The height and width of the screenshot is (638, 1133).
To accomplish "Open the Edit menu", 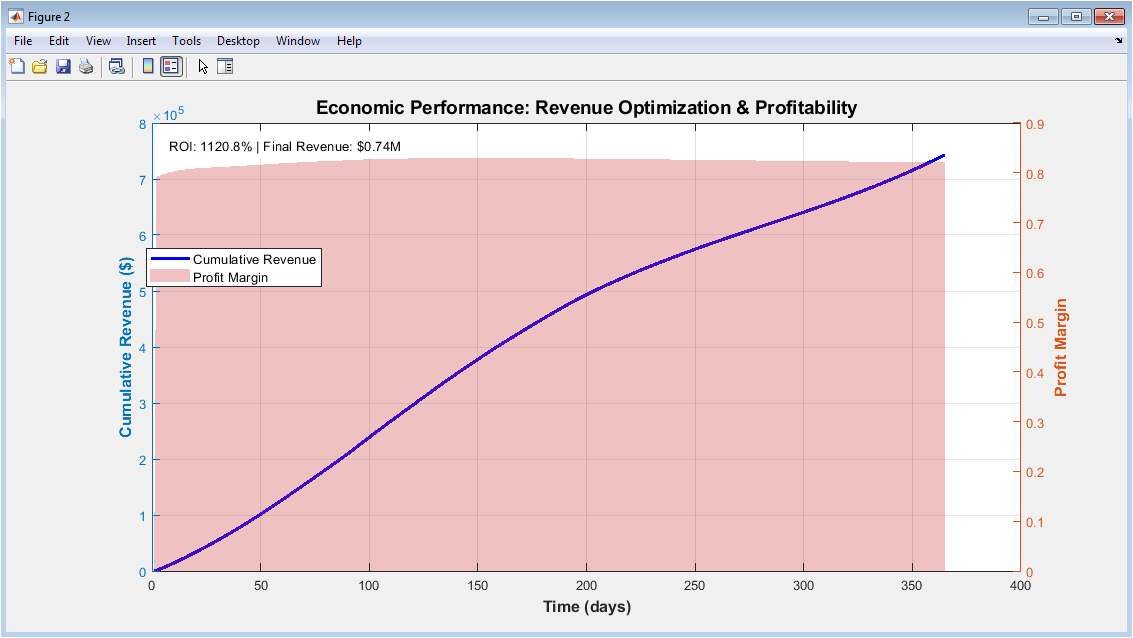I will click(59, 41).
